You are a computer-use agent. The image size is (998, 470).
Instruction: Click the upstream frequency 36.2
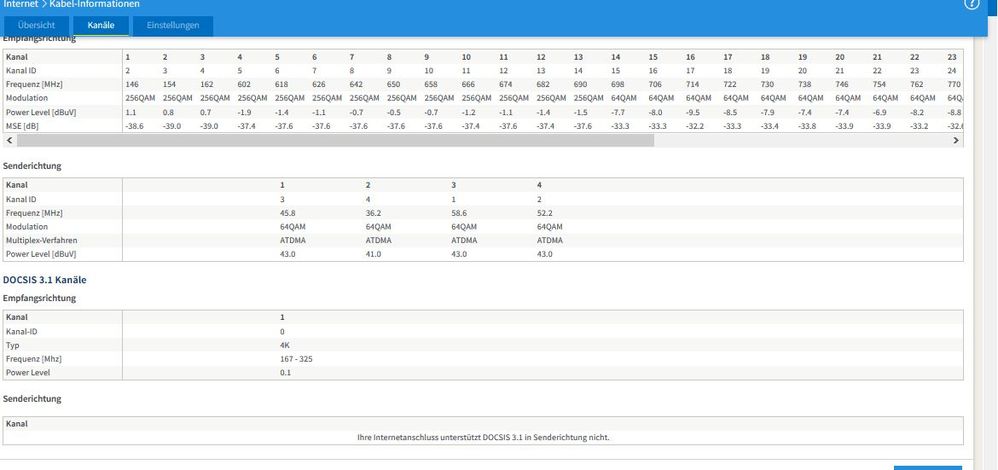tap(373, 213)
